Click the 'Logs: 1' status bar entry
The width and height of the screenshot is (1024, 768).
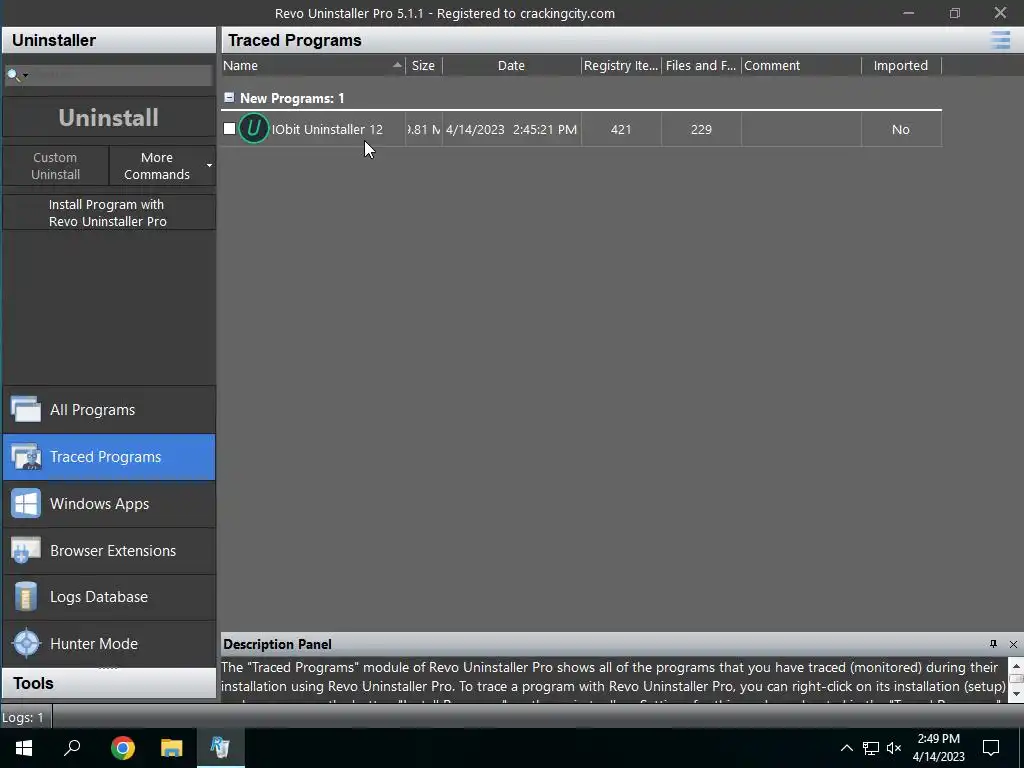point(23,717)
